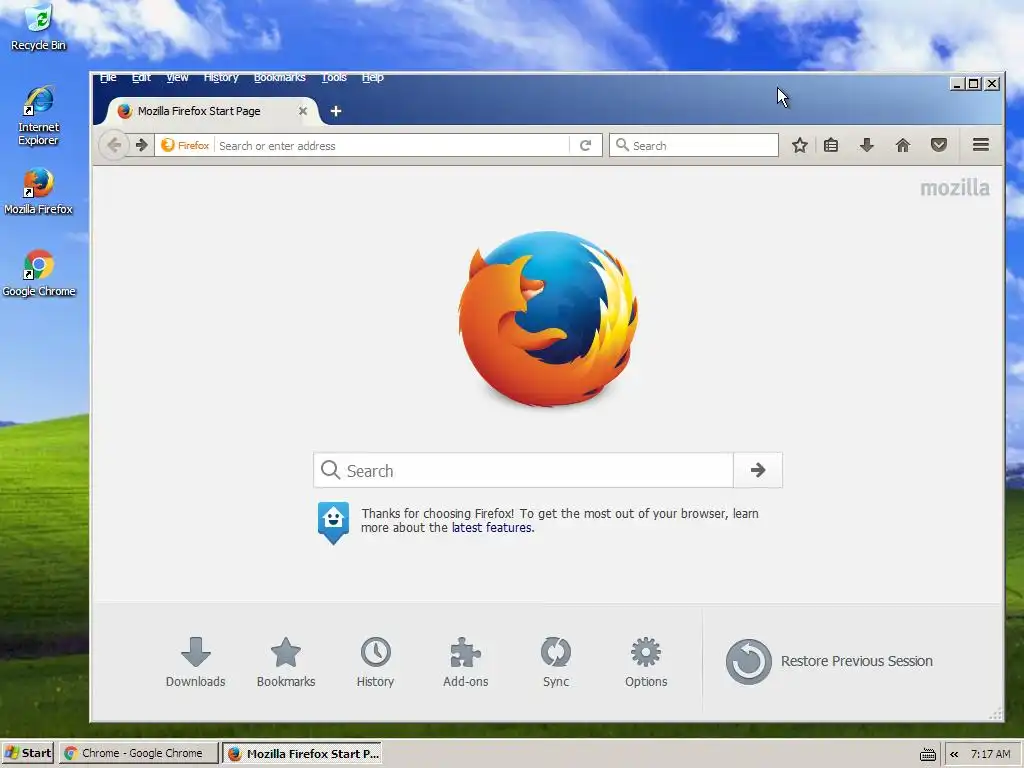
Task: Open the File menu in Firefox
Action: point(108,77)
